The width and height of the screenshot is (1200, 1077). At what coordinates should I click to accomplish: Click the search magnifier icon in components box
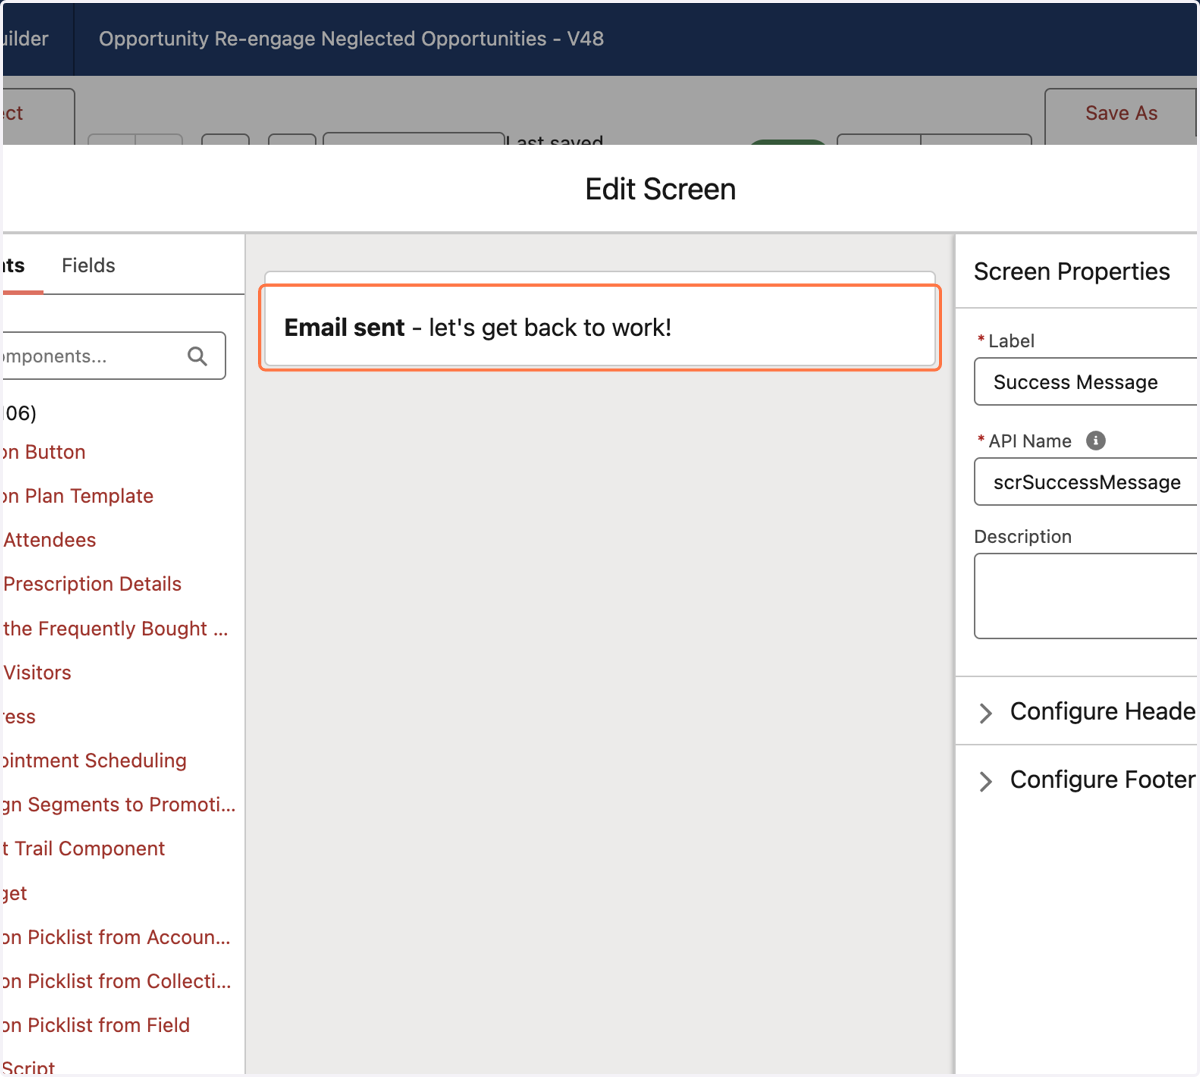pyautogui.click(x=197, y=356)
